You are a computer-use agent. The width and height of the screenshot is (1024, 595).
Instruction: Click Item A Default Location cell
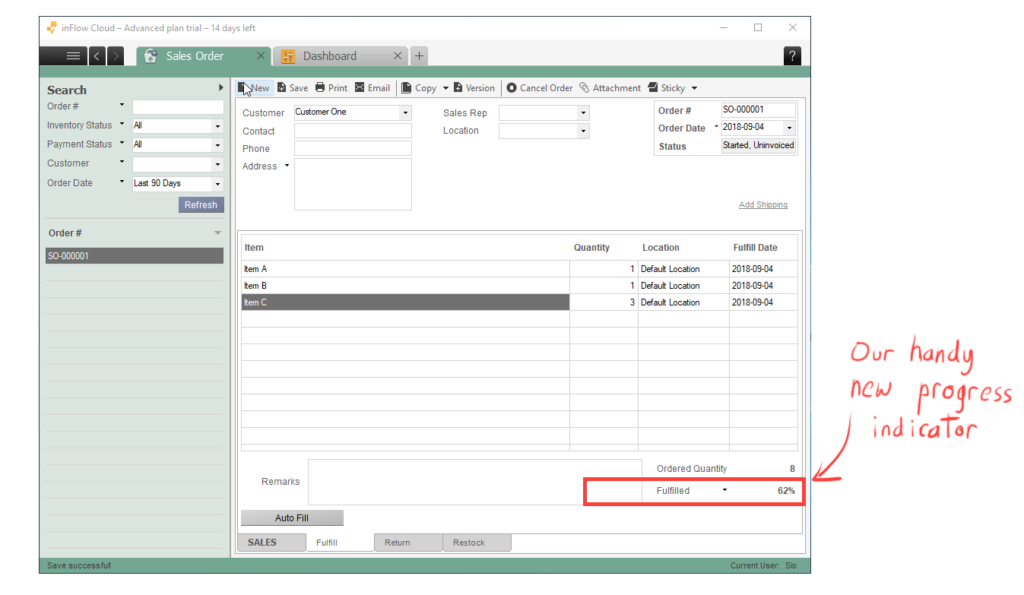tap(684, 269)
